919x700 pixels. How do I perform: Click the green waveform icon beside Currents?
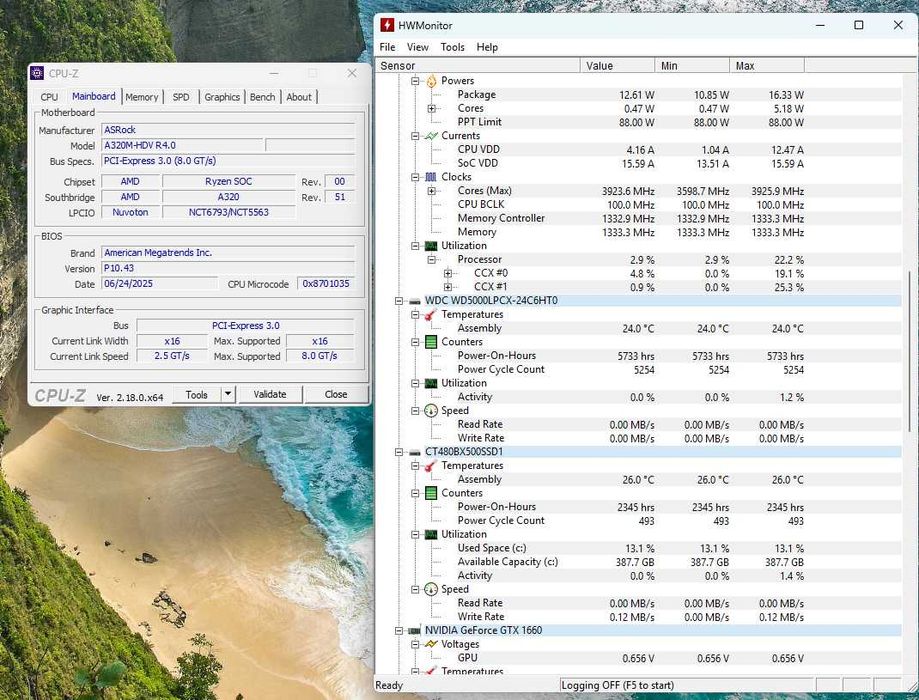[x=431, y=135]
